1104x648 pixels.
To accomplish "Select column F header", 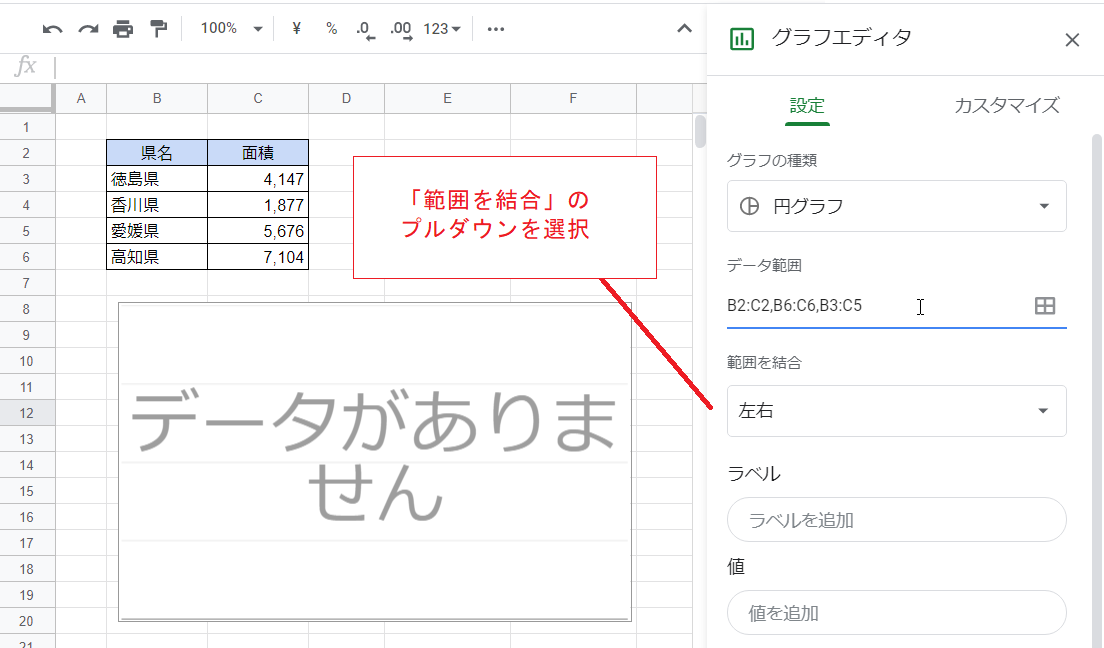I will pyautogui.click(x=573, y=99).
